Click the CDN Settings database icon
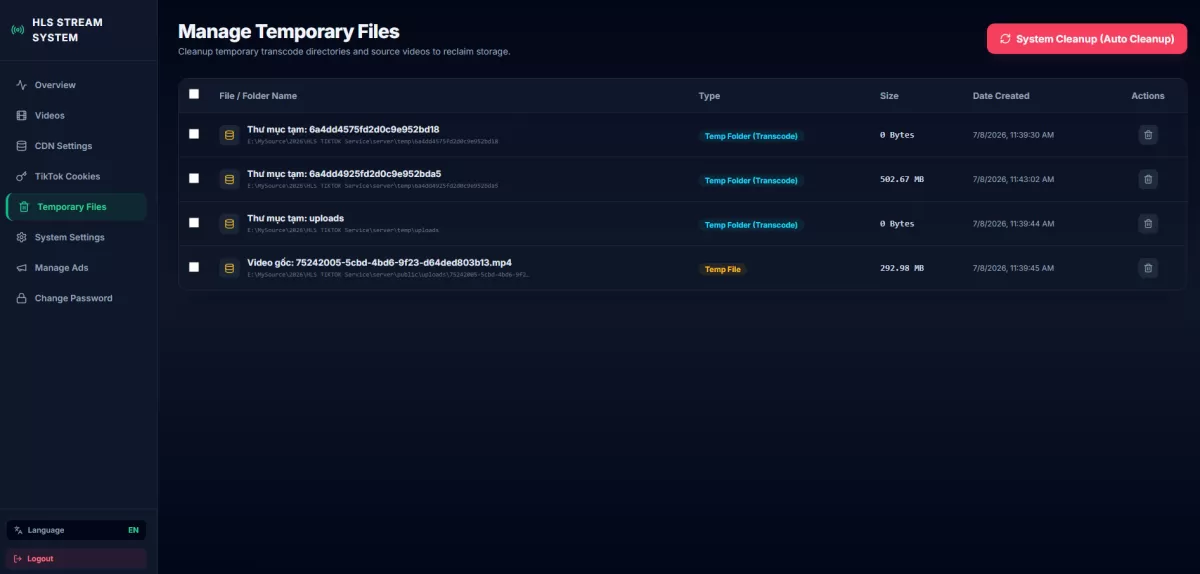1200x574 pixels. [22, 146]
